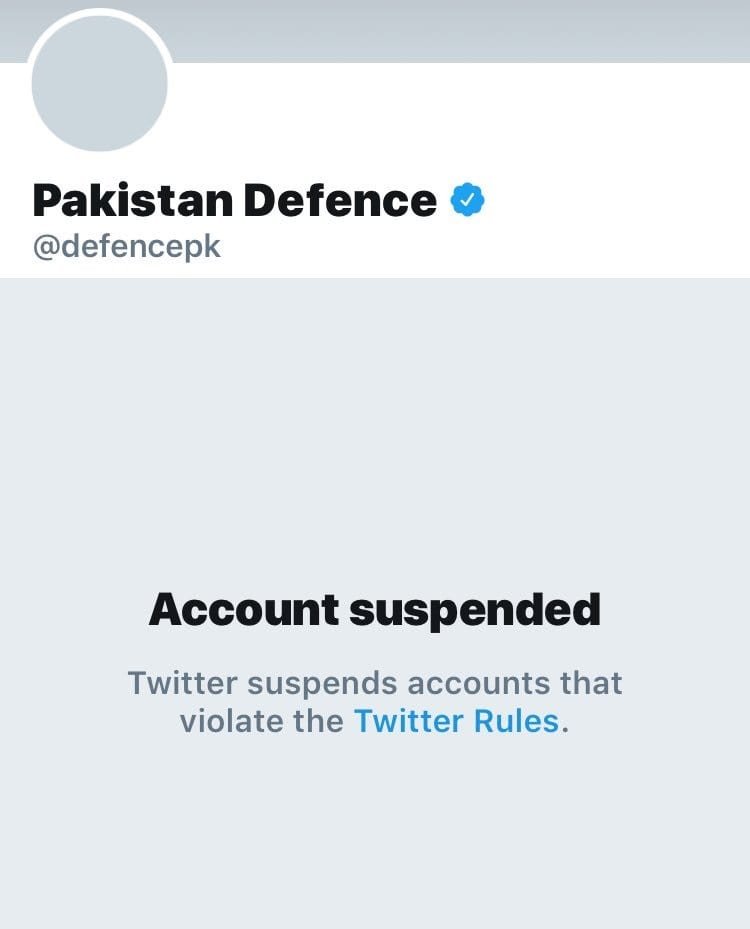The height and width of the screenshot is (929, 750).
Task: Click the word "Rules" in the blue link
Action: pyautogui.click(x=512, y=721)
